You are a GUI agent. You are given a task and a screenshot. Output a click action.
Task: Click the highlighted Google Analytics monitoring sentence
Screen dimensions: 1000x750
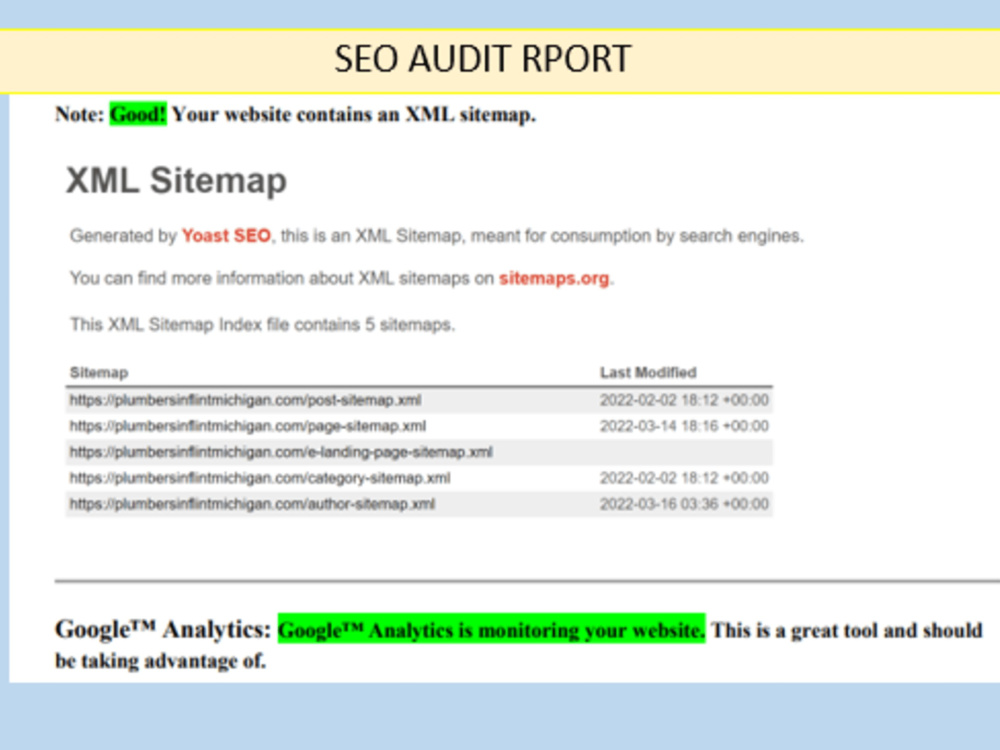492,629
